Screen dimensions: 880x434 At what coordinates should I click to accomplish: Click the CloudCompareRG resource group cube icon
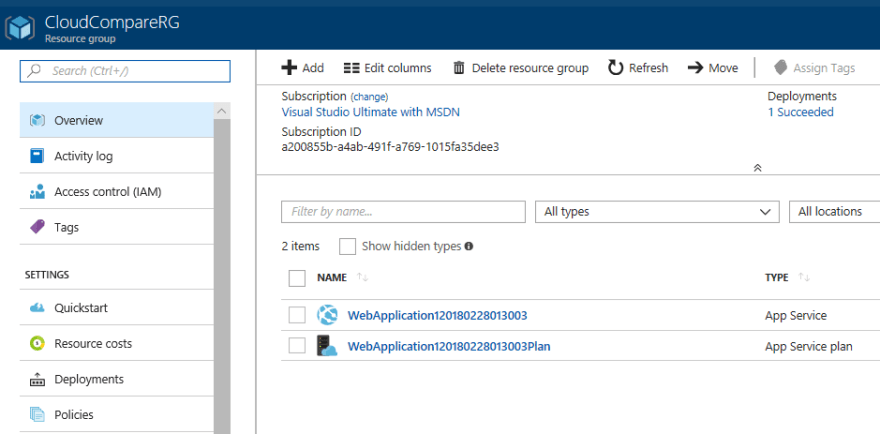coord(21,28)
